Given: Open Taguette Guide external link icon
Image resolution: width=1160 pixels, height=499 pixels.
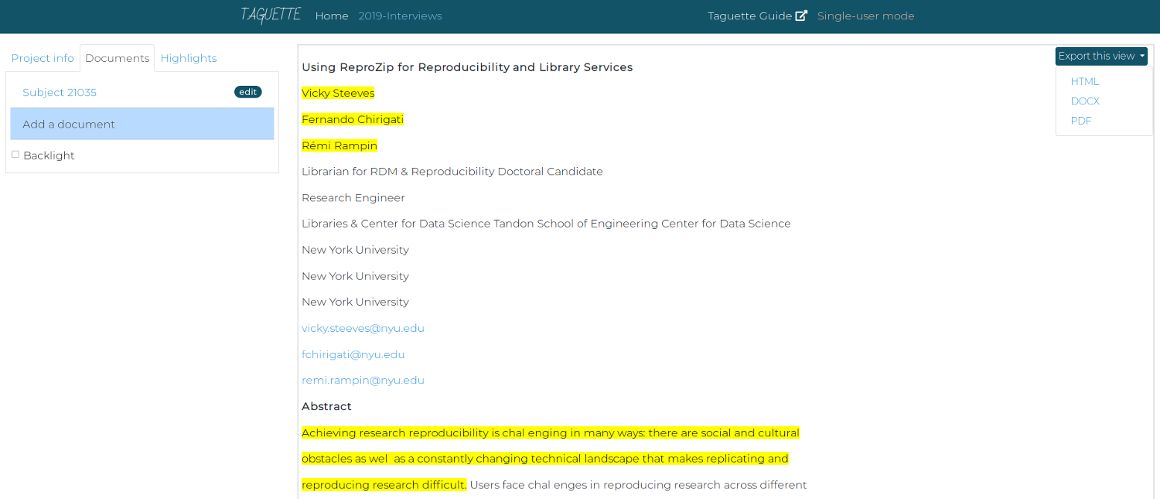Looking at the screenshot, I should [801, 16].
